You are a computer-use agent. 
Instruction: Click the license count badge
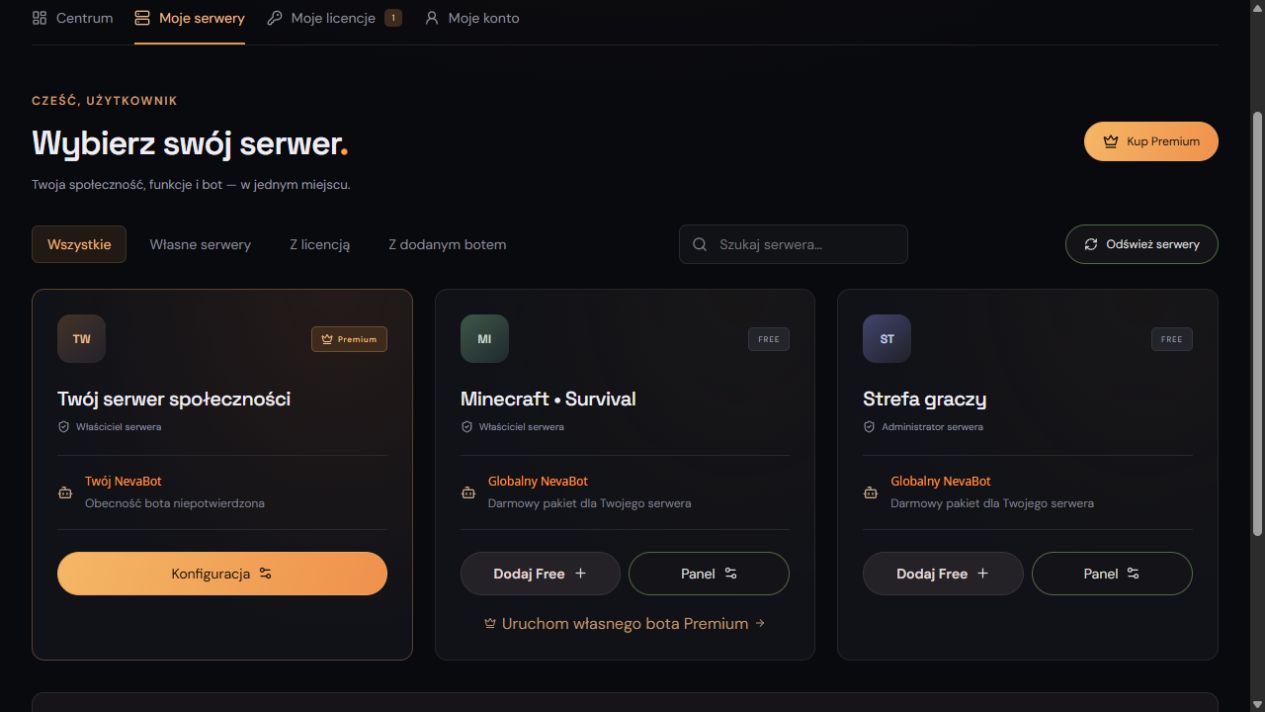coord(394,18)
